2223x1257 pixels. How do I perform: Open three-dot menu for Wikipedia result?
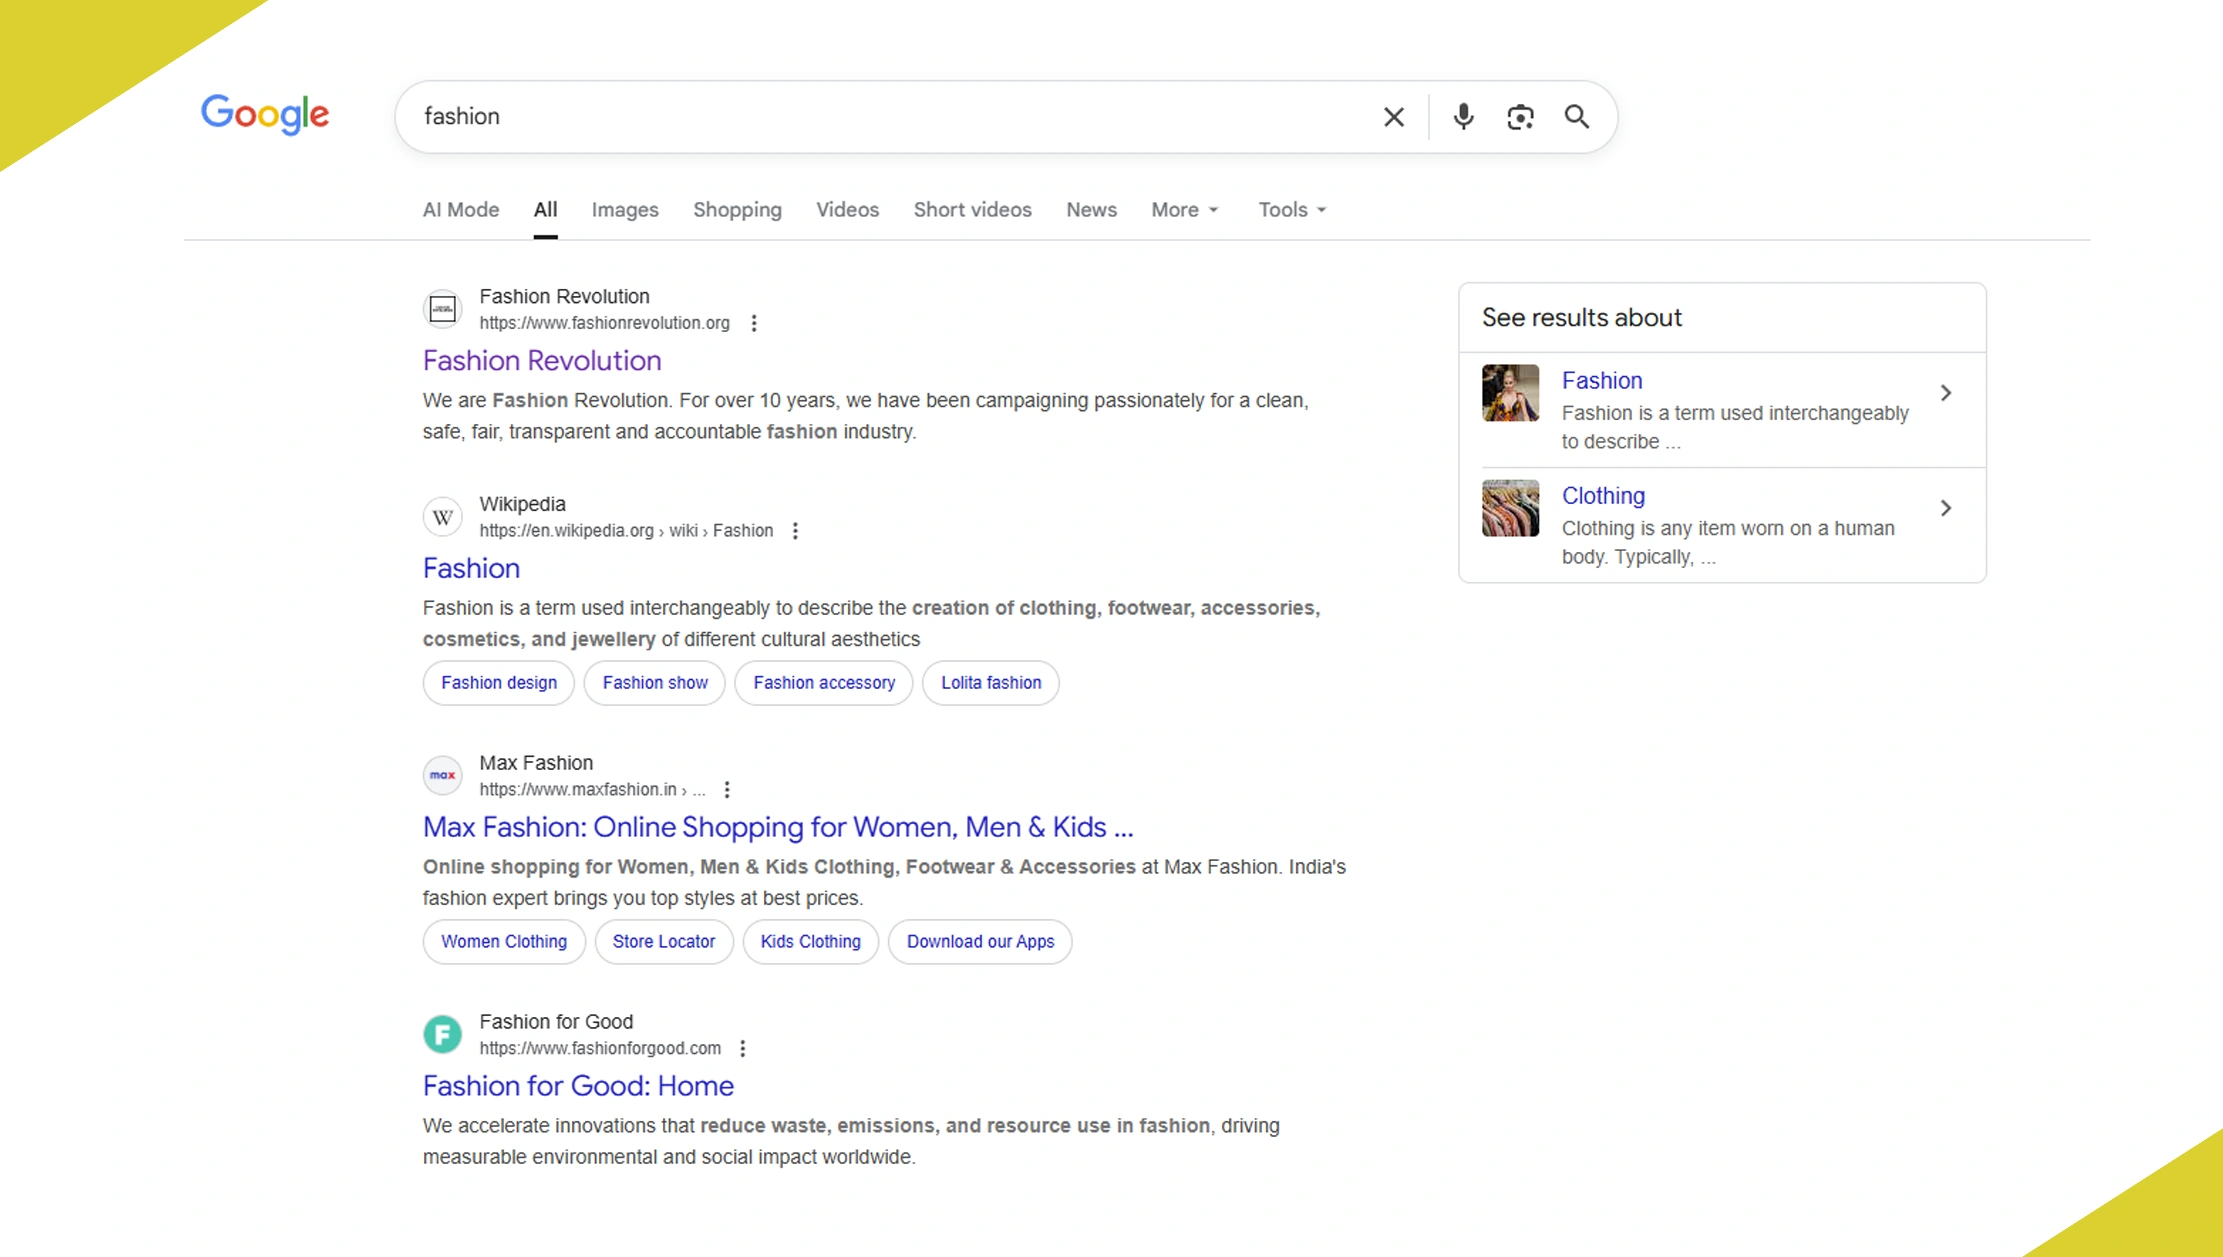tap(795, 531)
